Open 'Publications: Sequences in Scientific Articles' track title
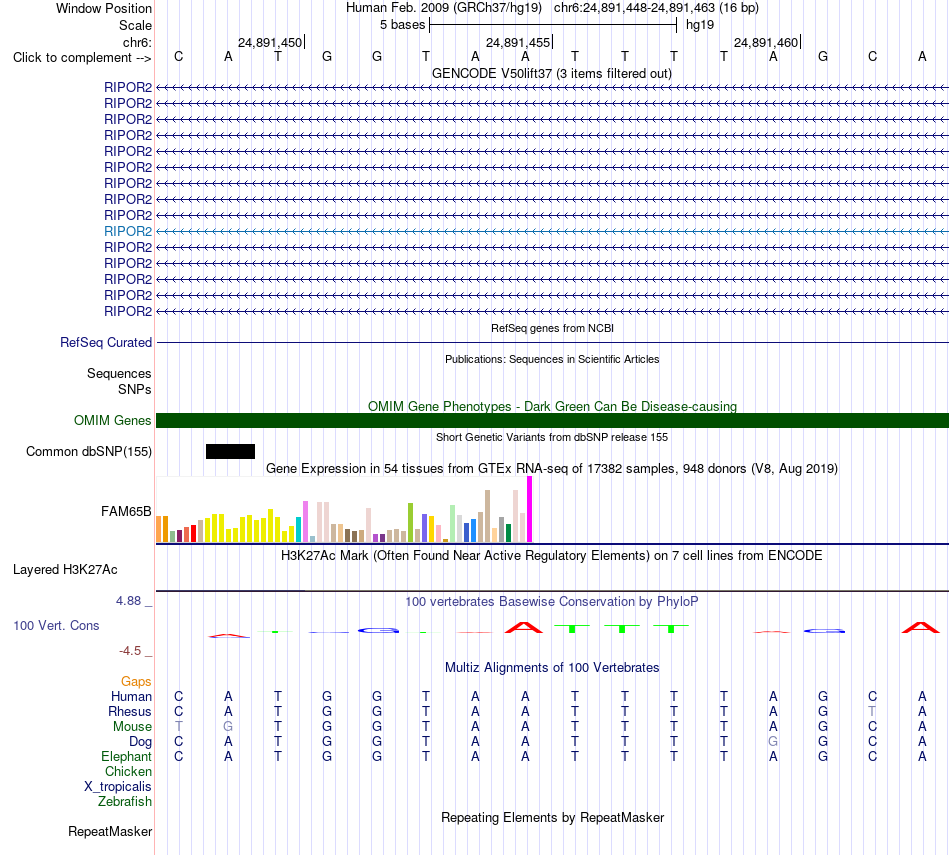The width and height of the screenshot is (950, 855). 552,359
